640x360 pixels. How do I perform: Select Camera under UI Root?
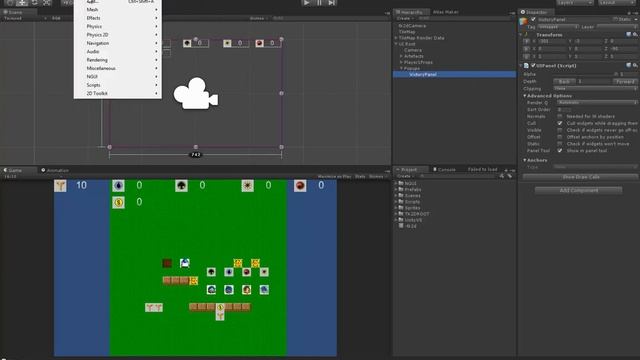tap(413, 50)
